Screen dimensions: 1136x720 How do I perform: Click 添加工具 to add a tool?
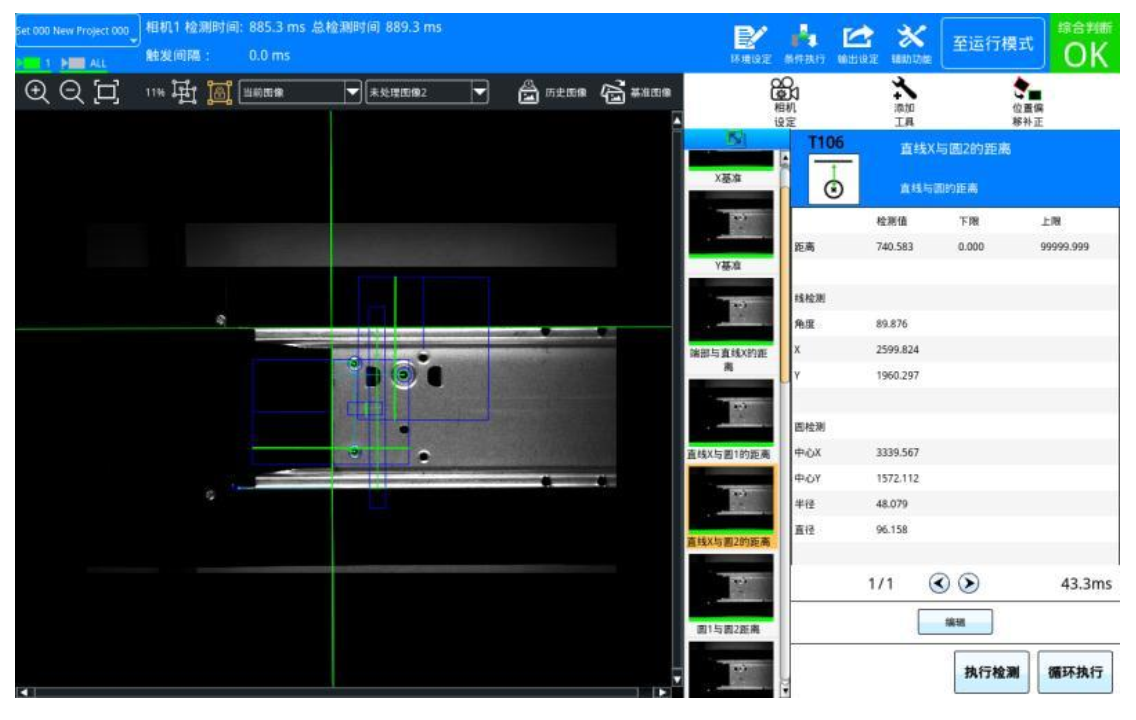904,102
